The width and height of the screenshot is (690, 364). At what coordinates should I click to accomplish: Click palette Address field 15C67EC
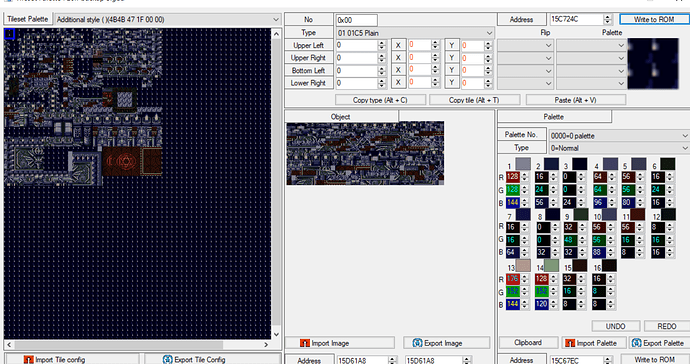(x=576, y=360)
